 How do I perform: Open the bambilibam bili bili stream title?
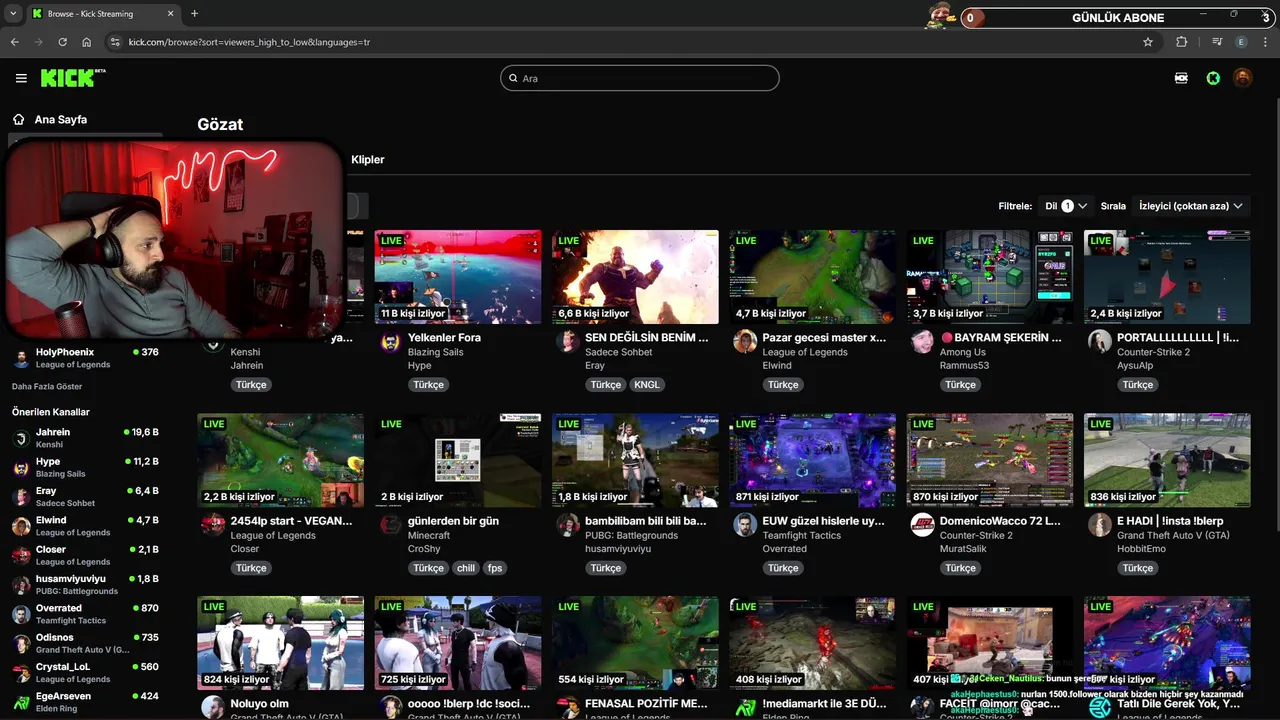[646, 521]
